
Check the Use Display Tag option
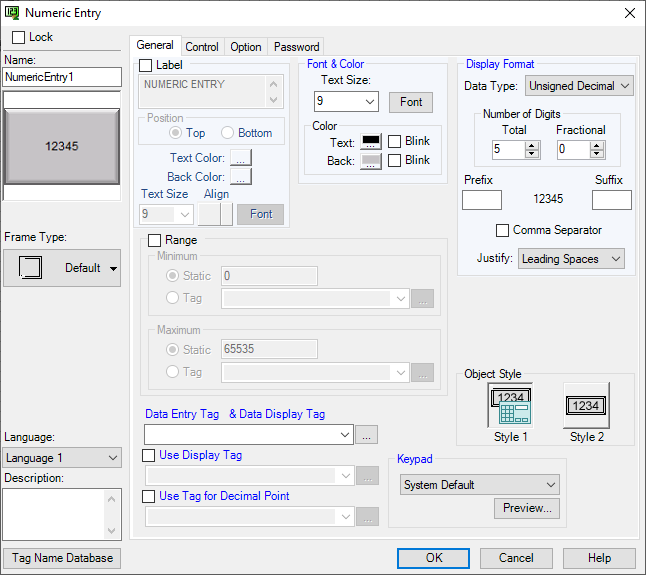149,456
